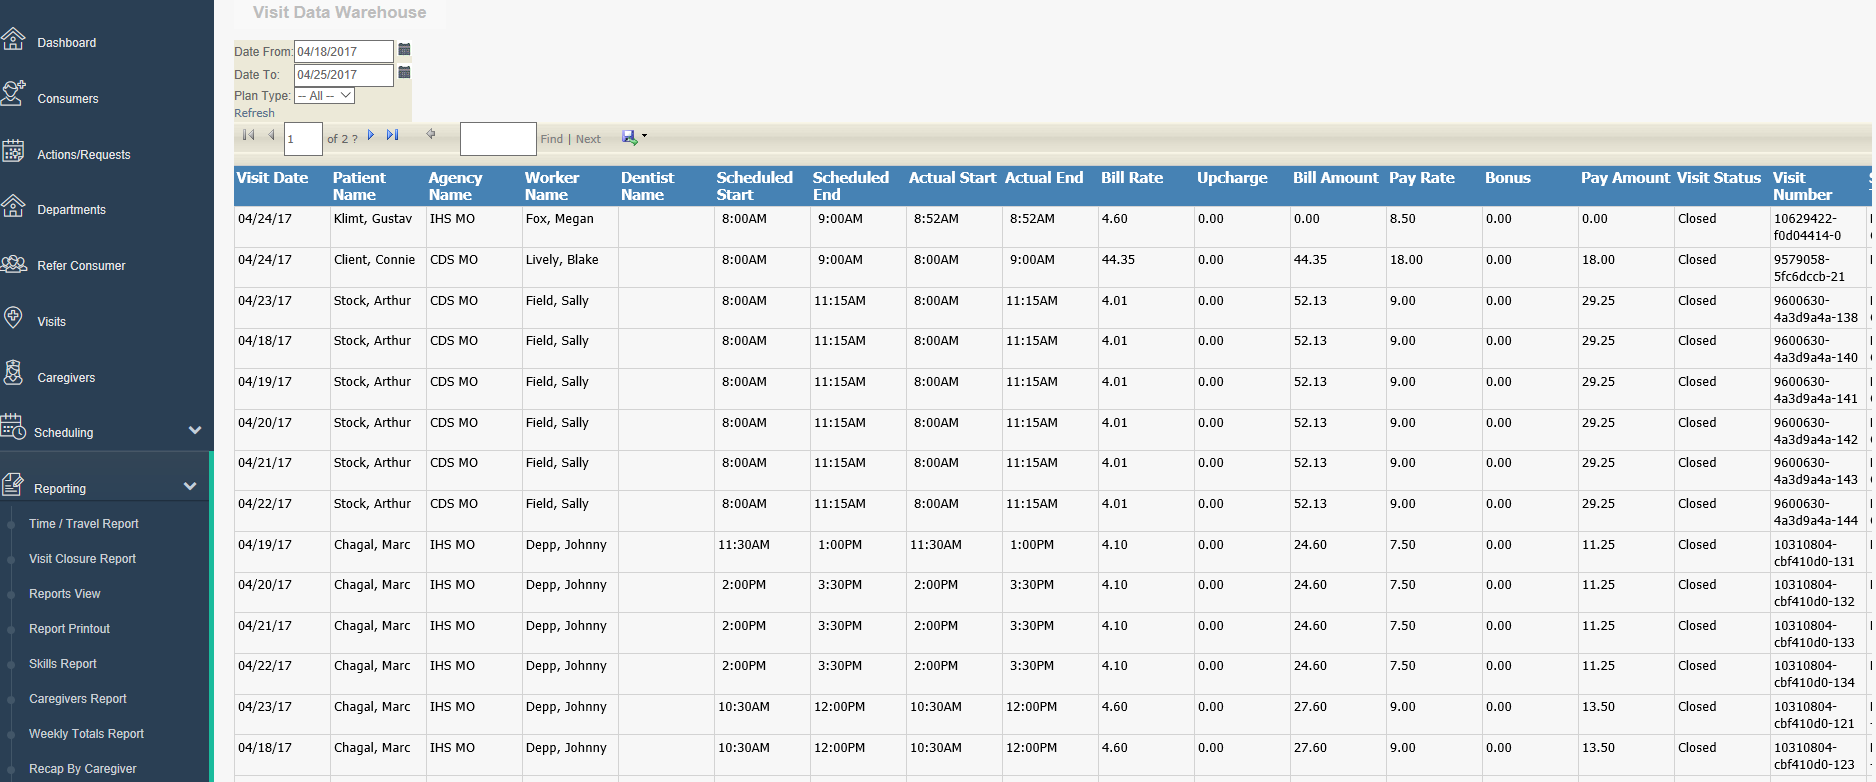
Task: Click the Departments building icon
Action: (13, 206)
